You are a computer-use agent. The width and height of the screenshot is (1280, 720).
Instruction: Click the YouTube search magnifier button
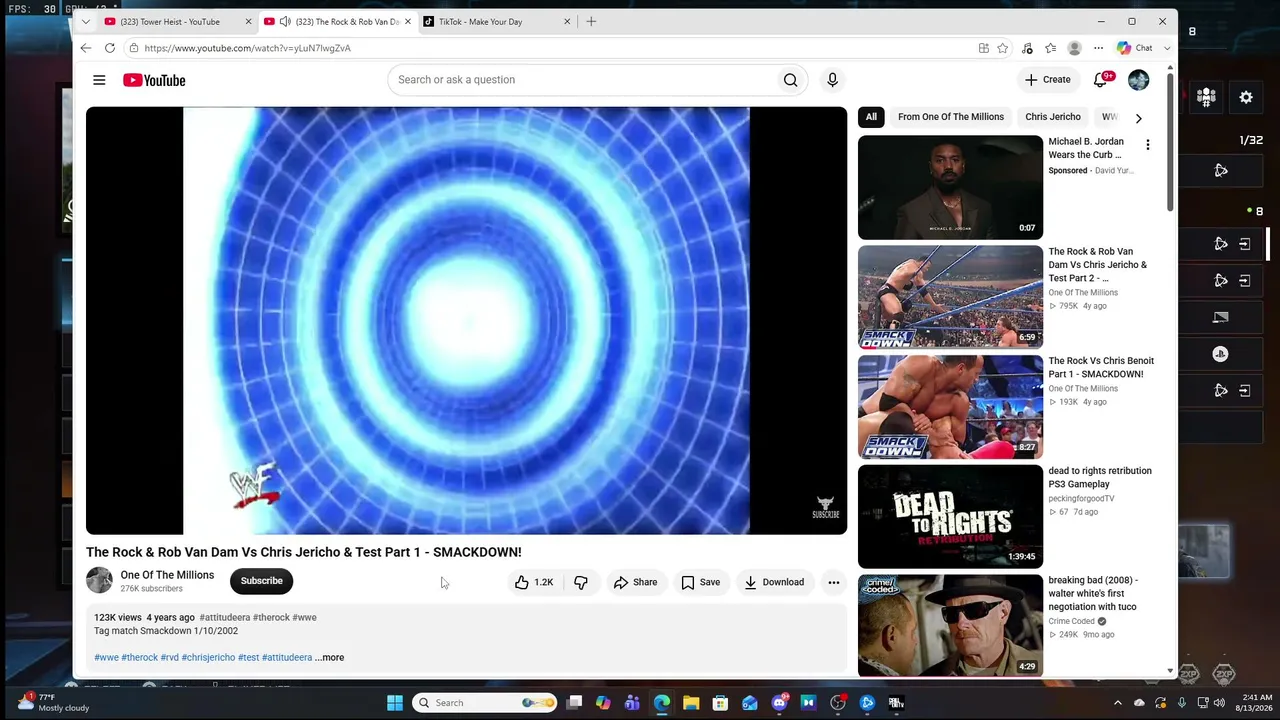(x=790, y=80)
